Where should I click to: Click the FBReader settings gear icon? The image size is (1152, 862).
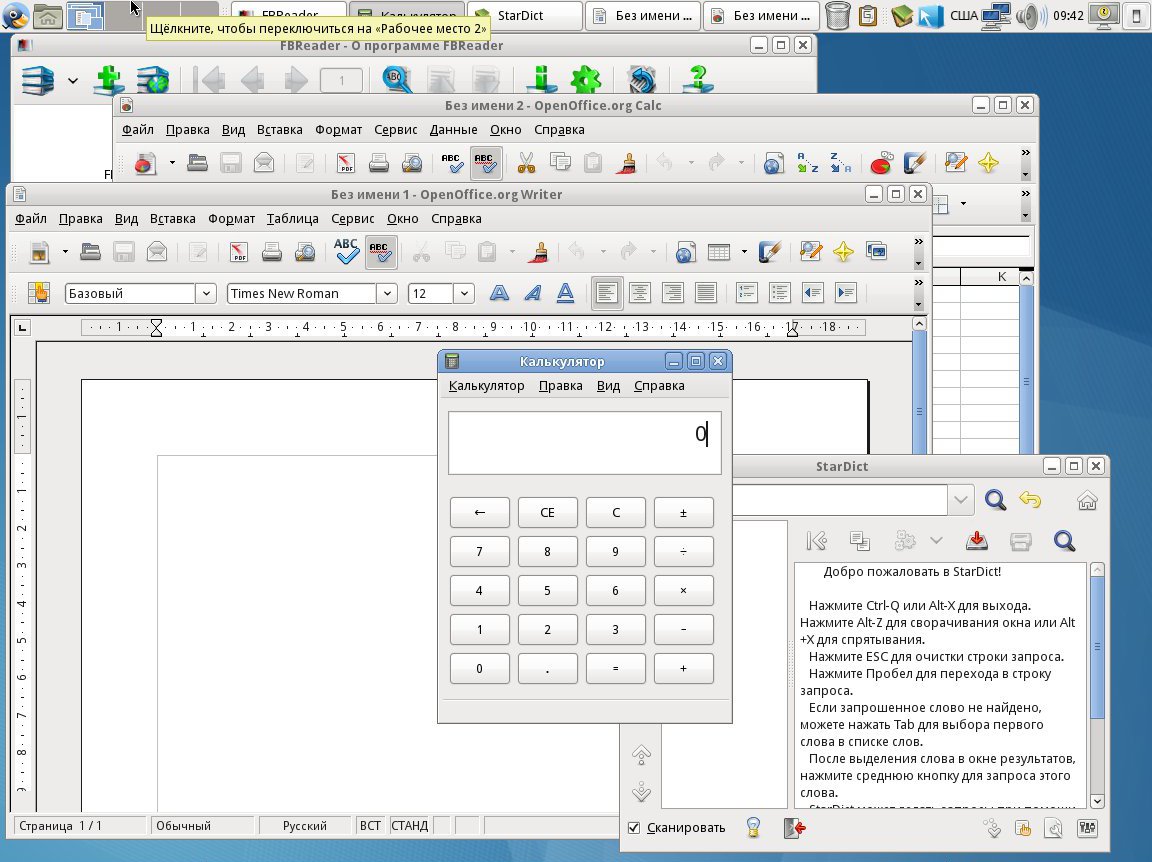pyautogui.click(x=584, y=79)
